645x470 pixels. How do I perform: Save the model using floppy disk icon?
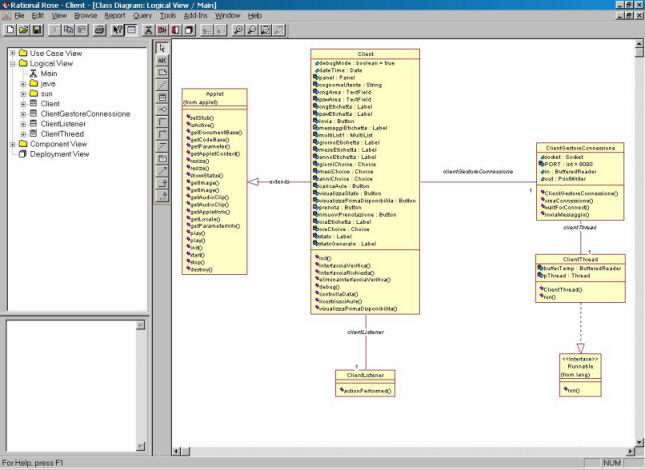click(x=37, y=30)
